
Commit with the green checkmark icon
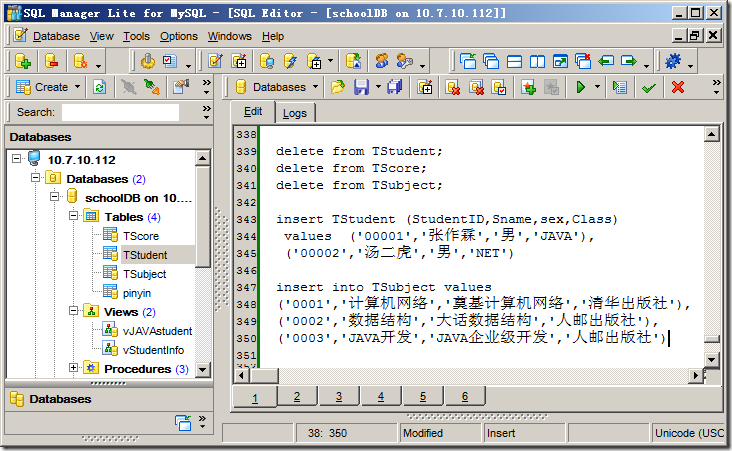coord(649,87)
